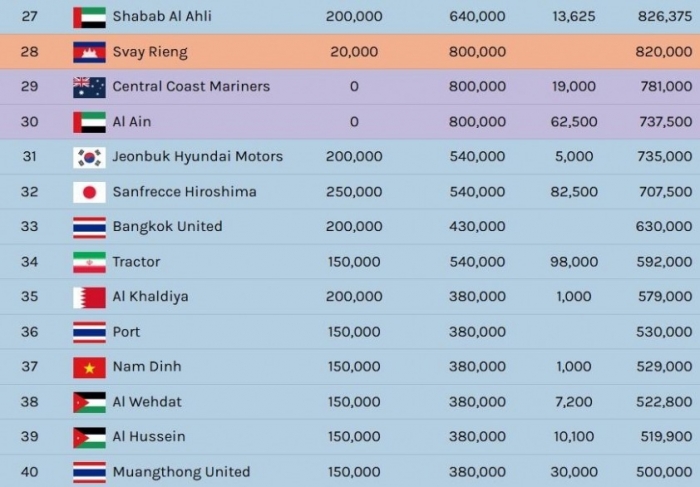
Task: Click the Iran flag next to Tractor
Action: pyautogui.click(x=89, y=262)
